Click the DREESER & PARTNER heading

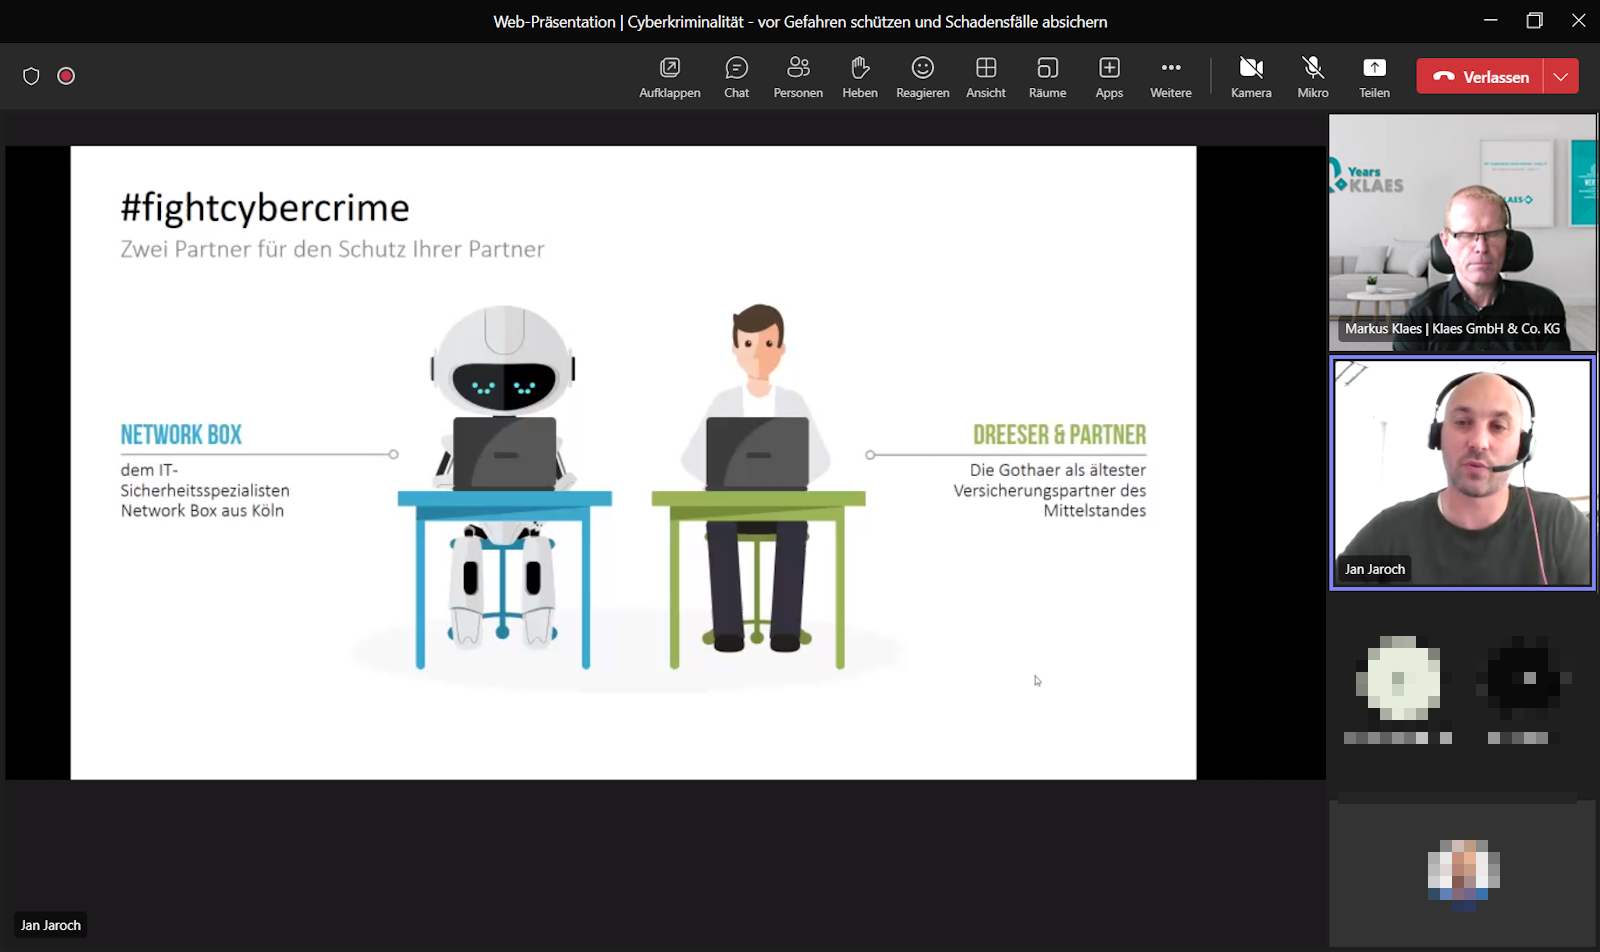point(1059,435)
